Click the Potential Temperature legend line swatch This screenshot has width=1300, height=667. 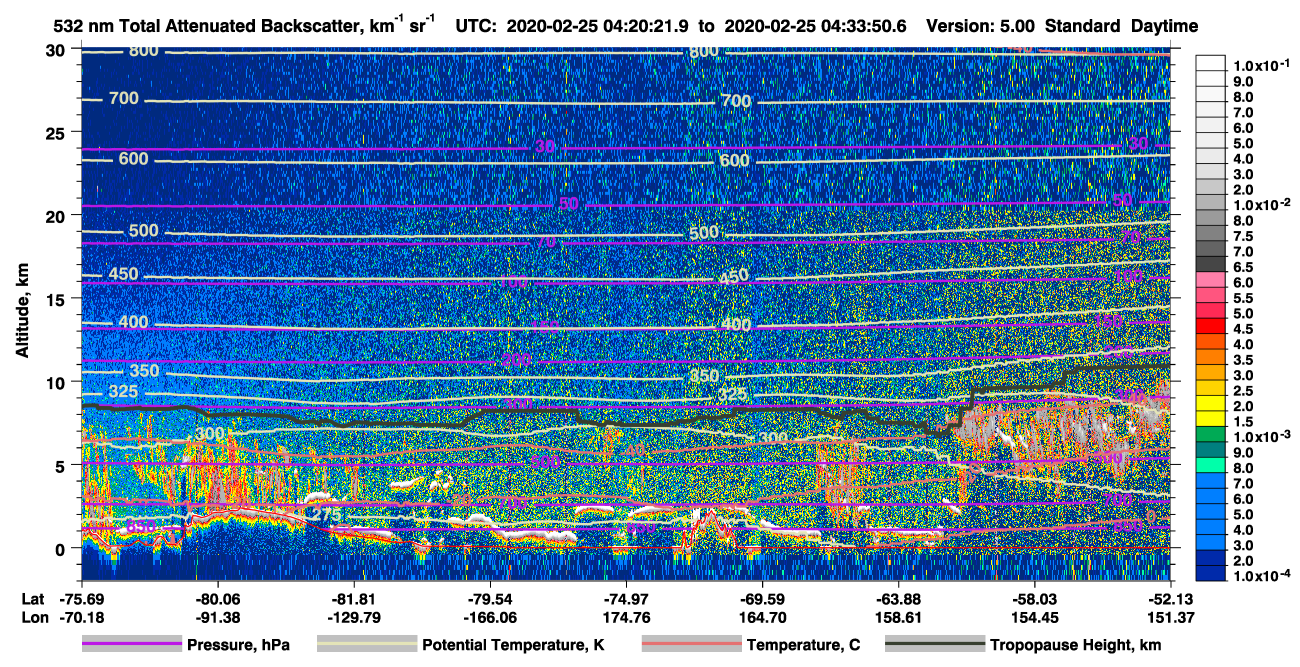coord(367,645)
